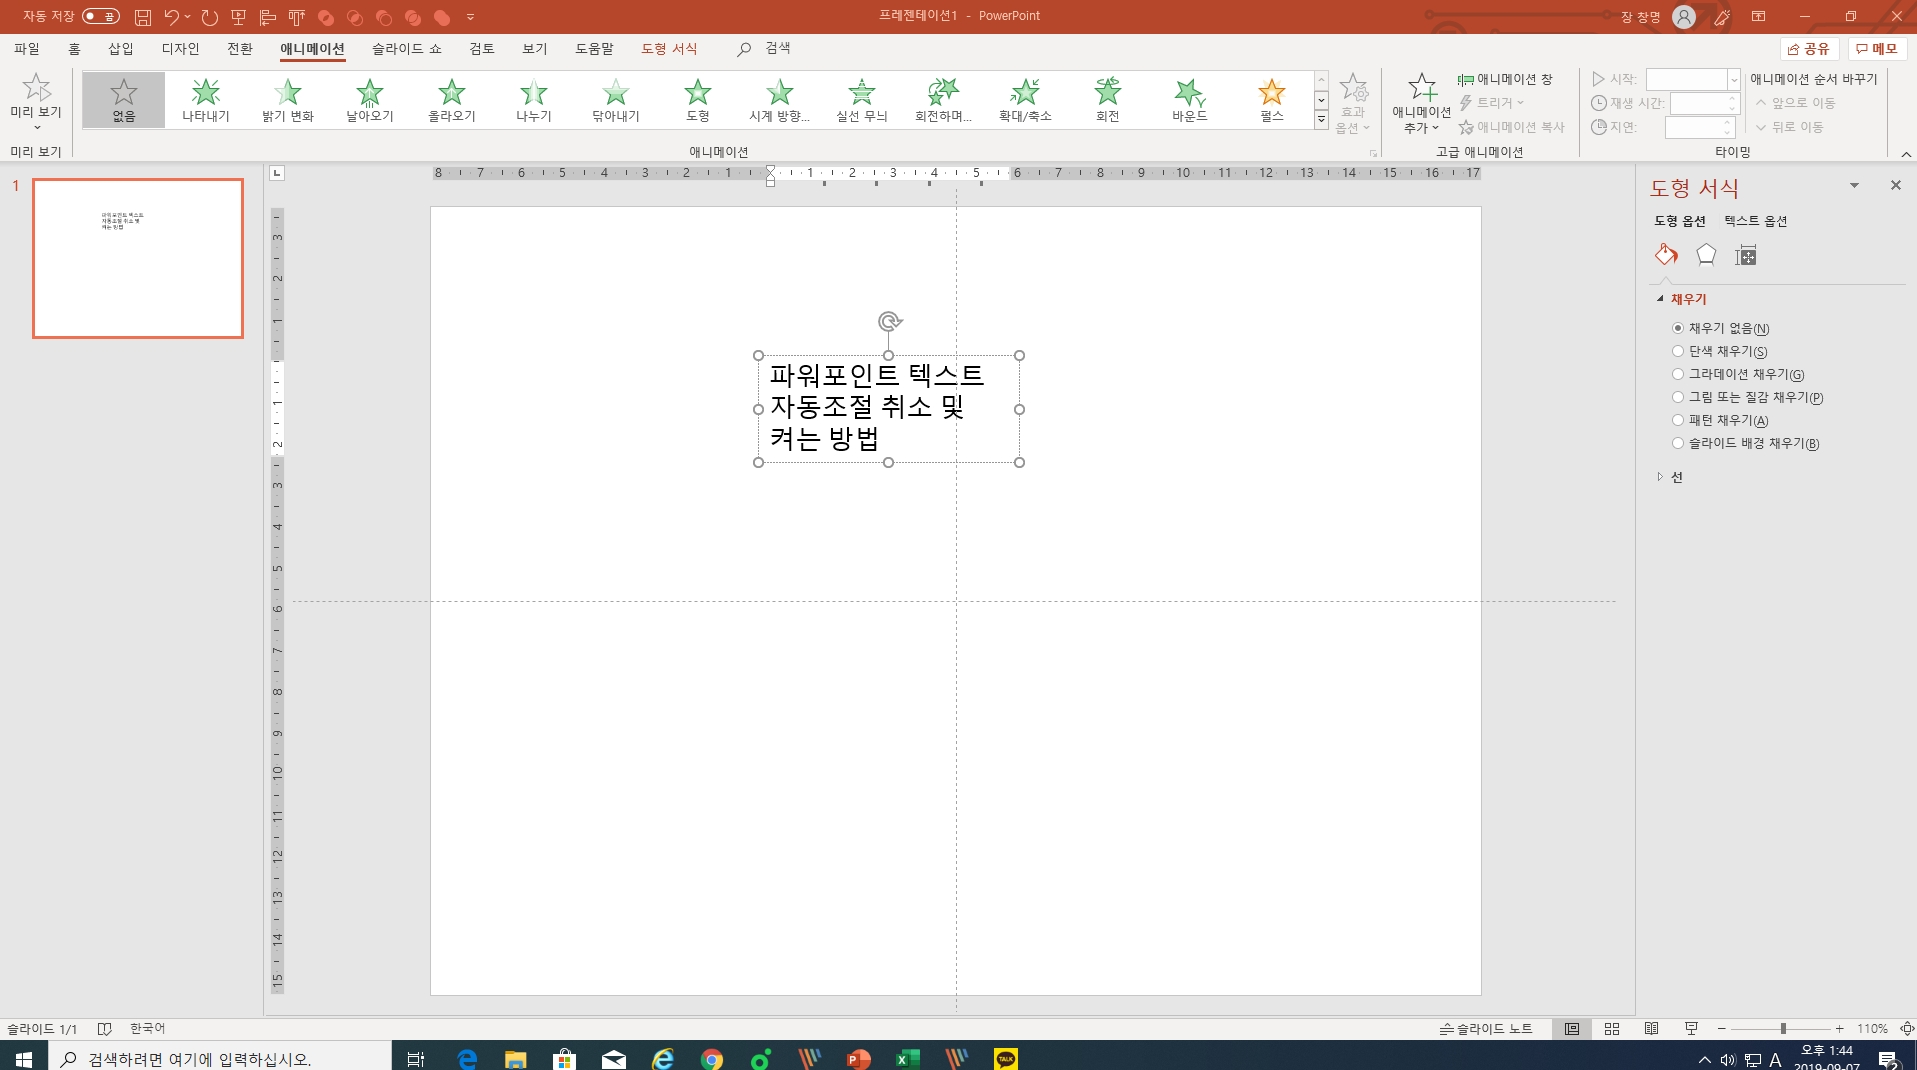Apply the 닦아내기 animation effect
This screenshot has width=1917, height=1070.
(x=616, y=100)
